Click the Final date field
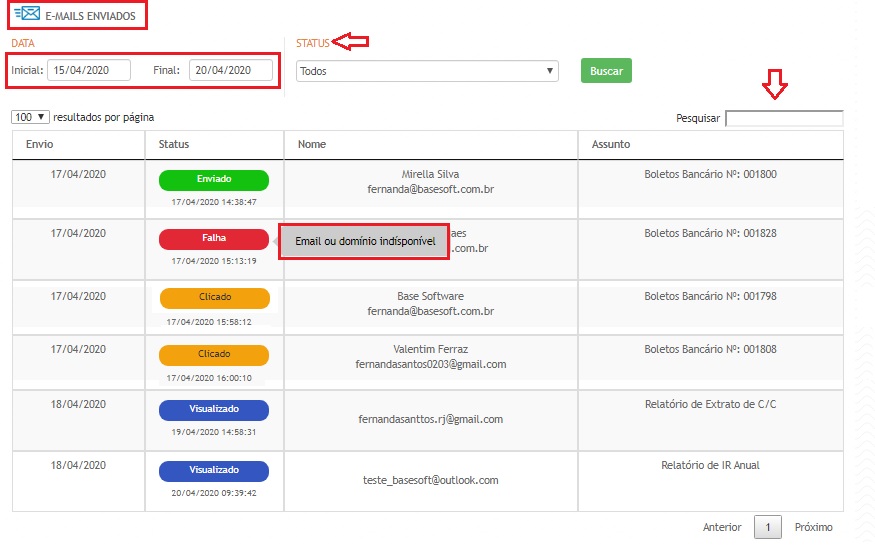Viewport: 875px width, 545px height. (x=230, y=70)
